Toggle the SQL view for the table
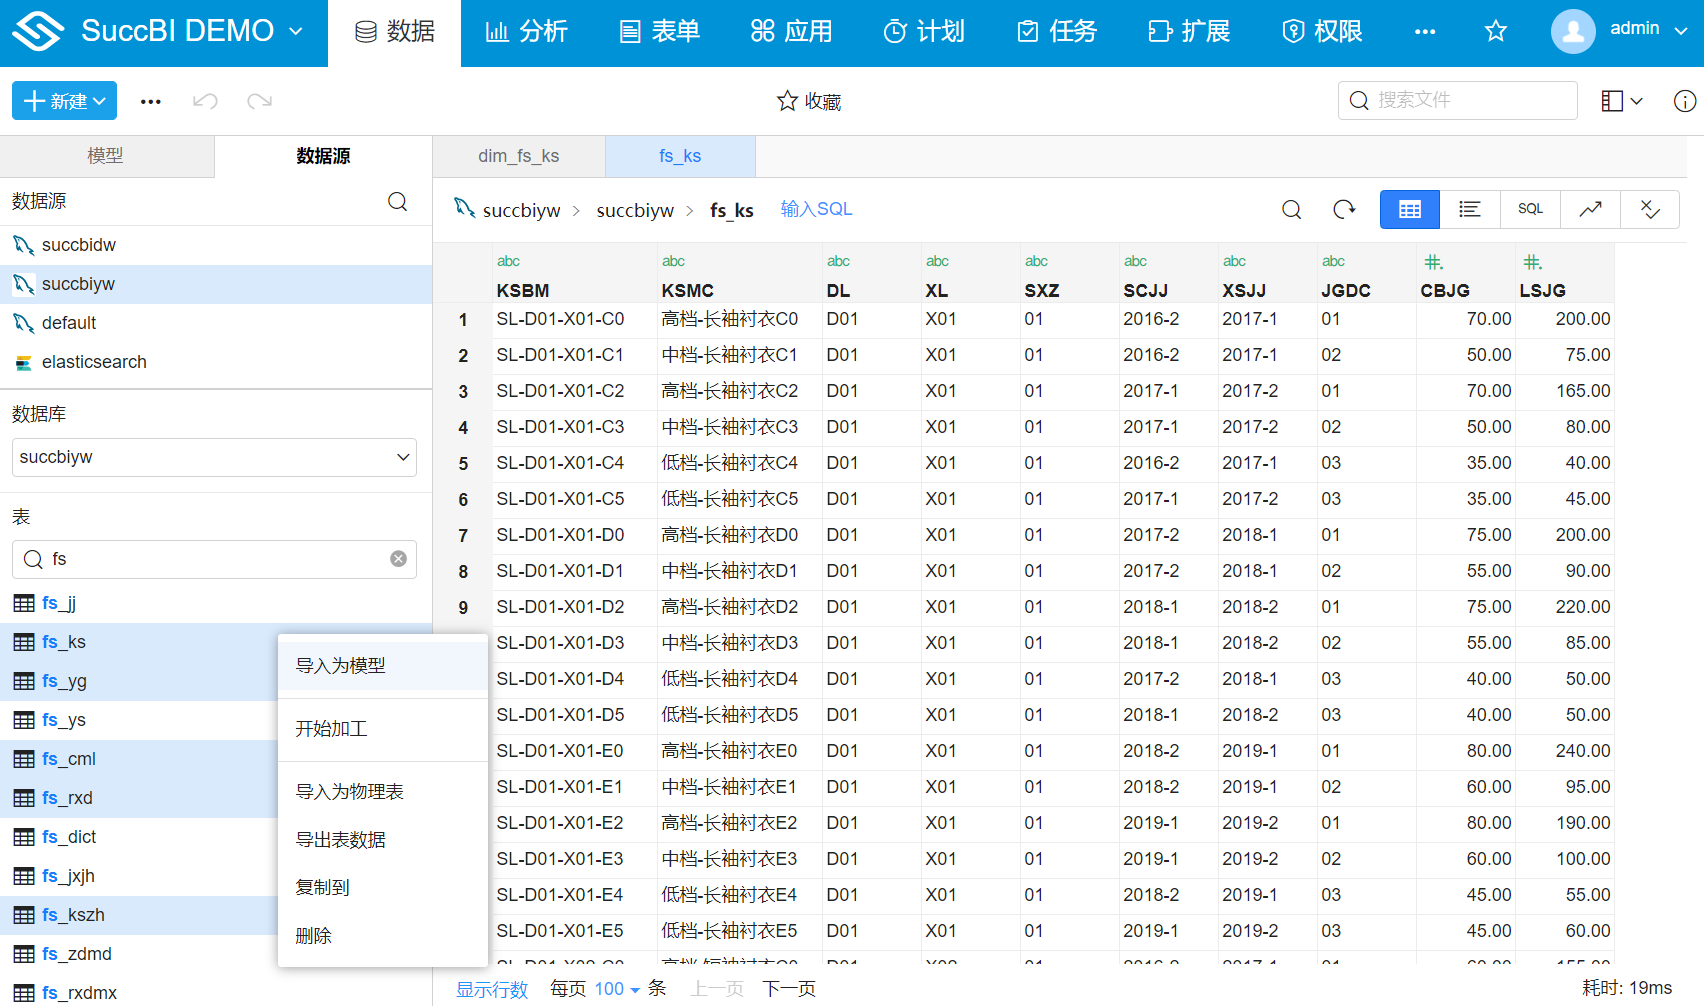 pyautogui.click(x=1530, y=209)
